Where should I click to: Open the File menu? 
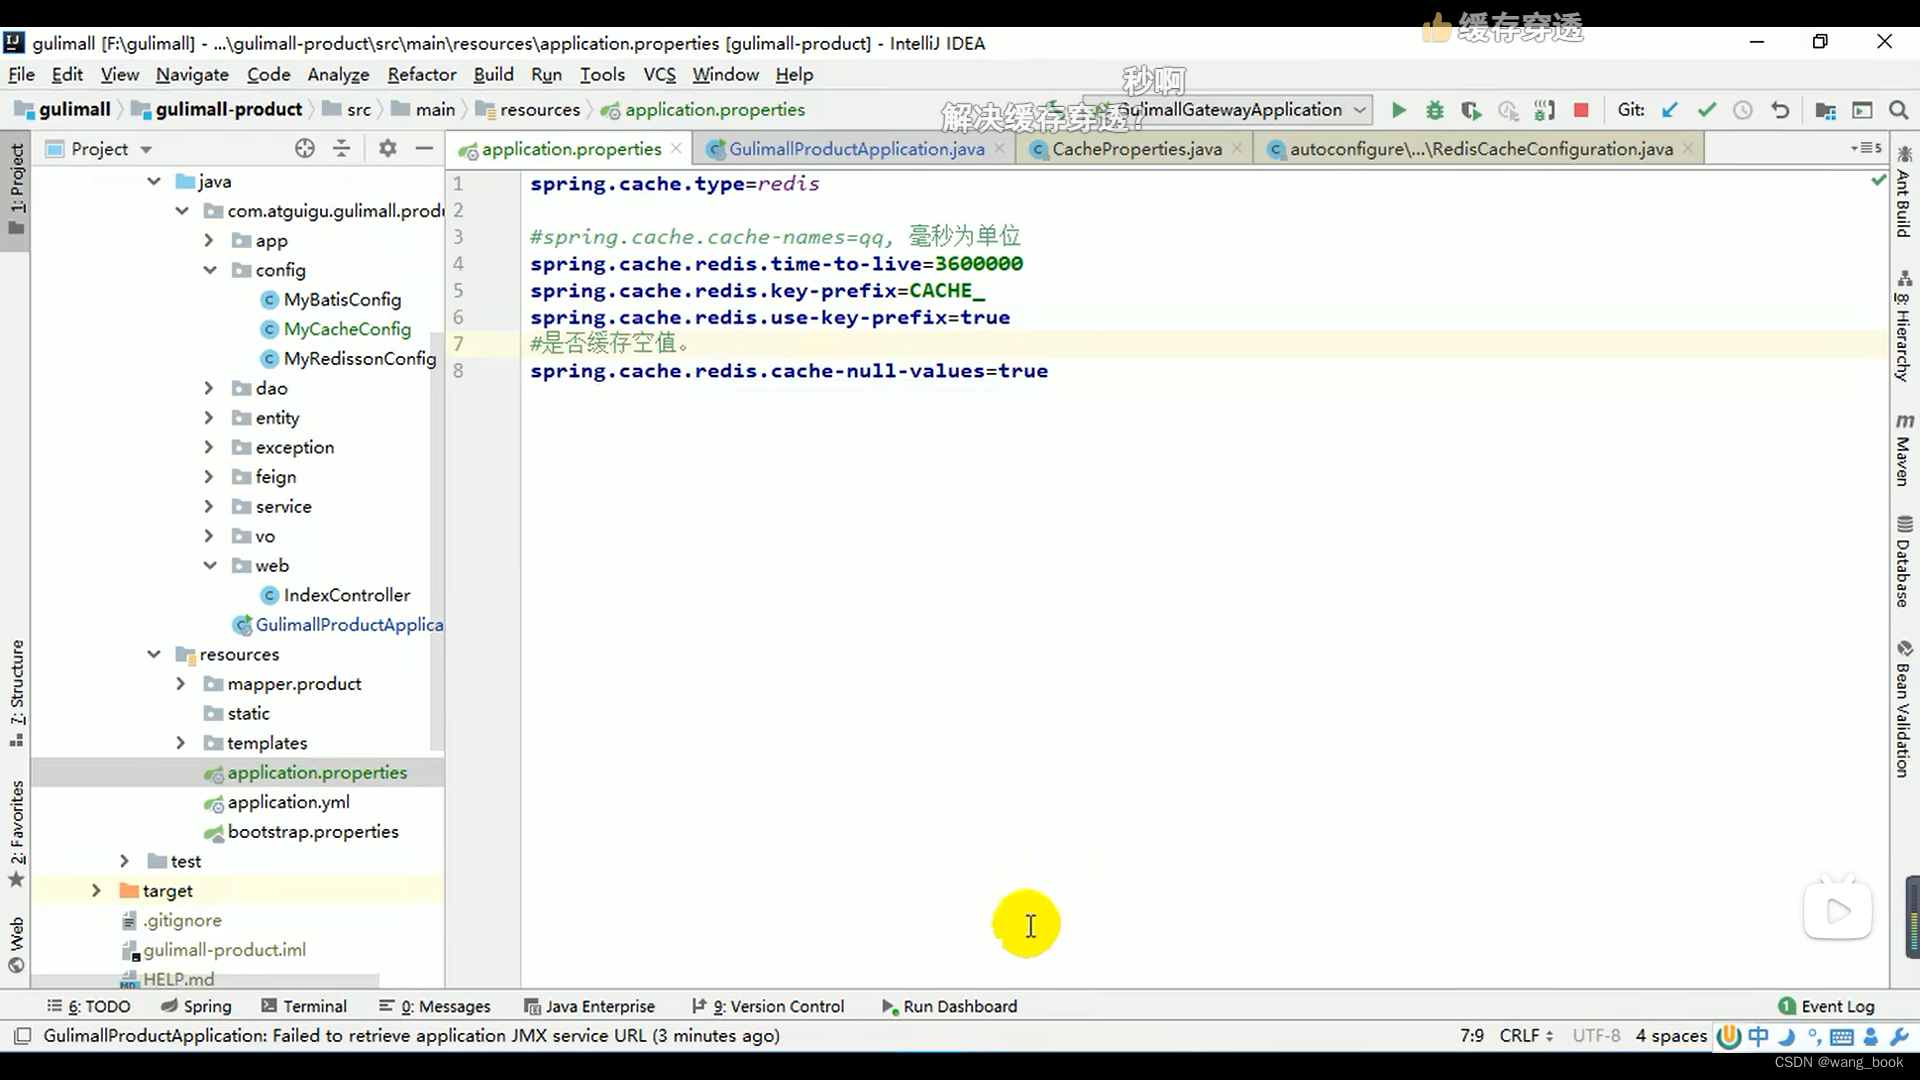coord(21,74)
